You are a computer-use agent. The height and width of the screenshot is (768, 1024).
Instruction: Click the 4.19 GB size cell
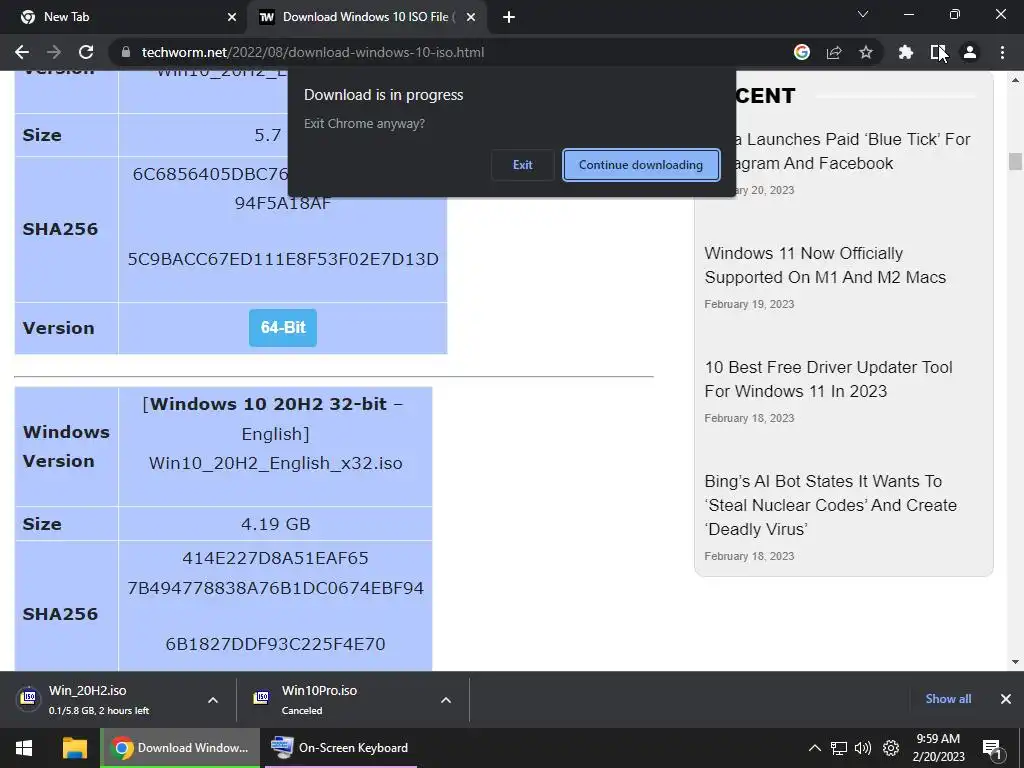pyautogui.click(x=276, y=524)
